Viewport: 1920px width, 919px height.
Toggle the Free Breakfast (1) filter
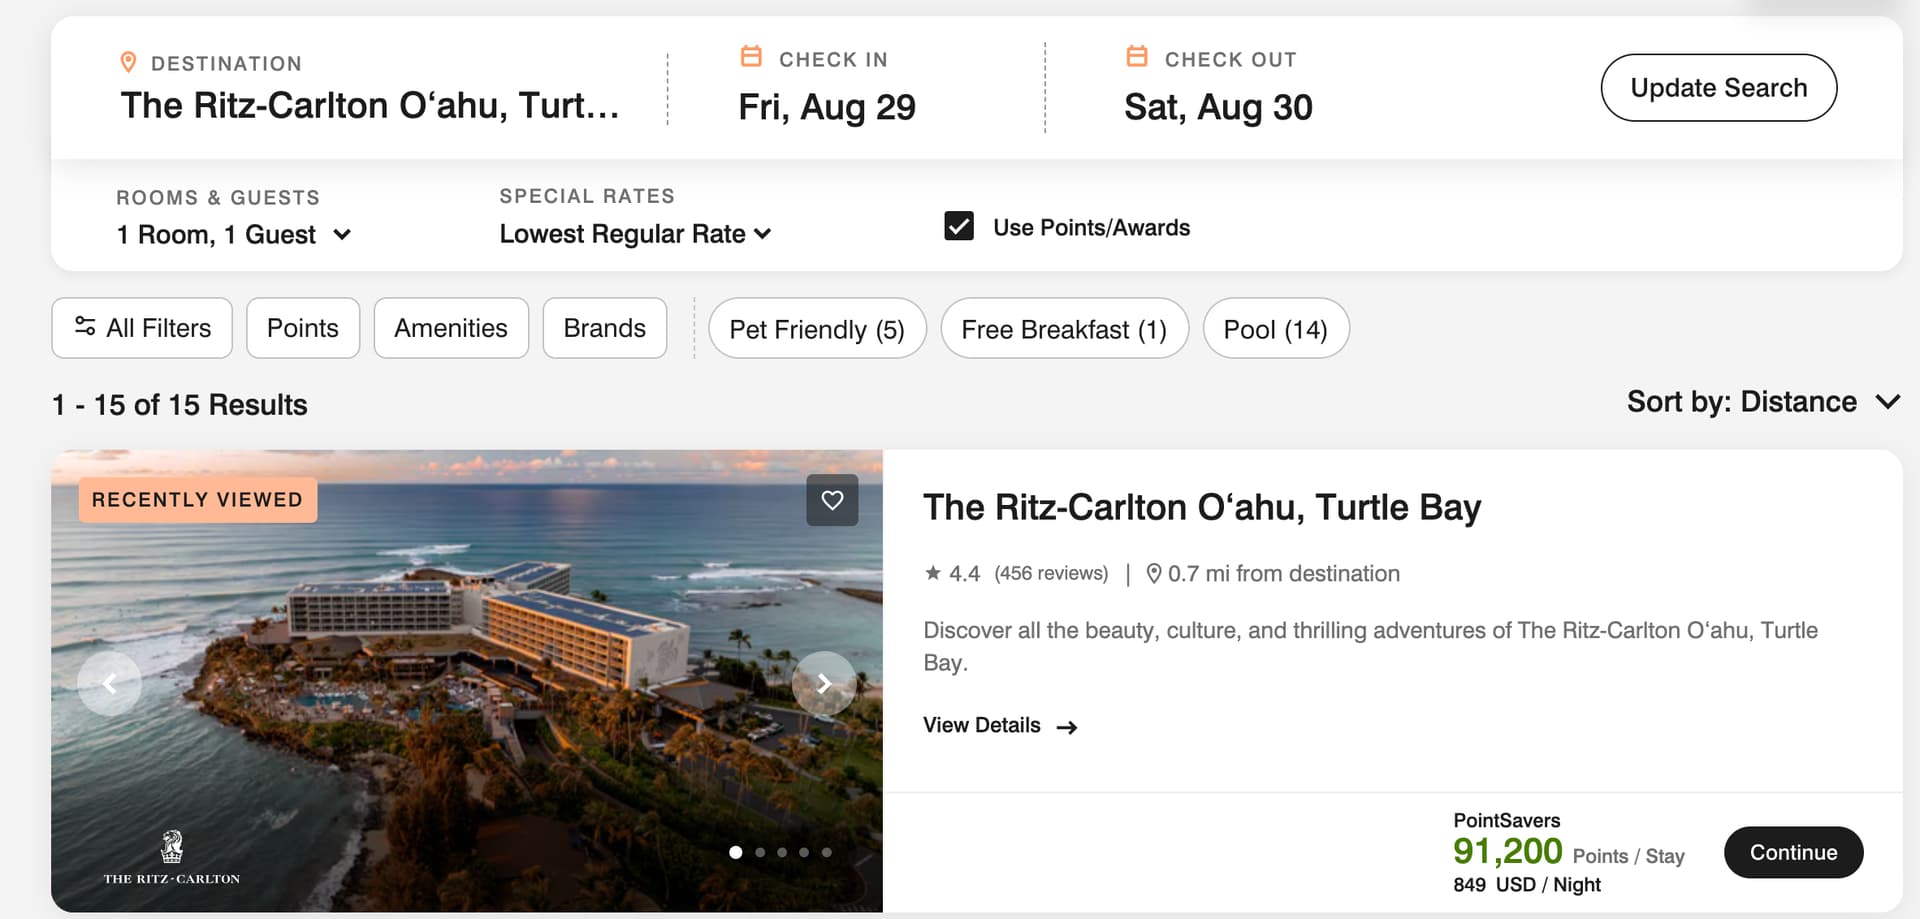[x=1064, y=329]
